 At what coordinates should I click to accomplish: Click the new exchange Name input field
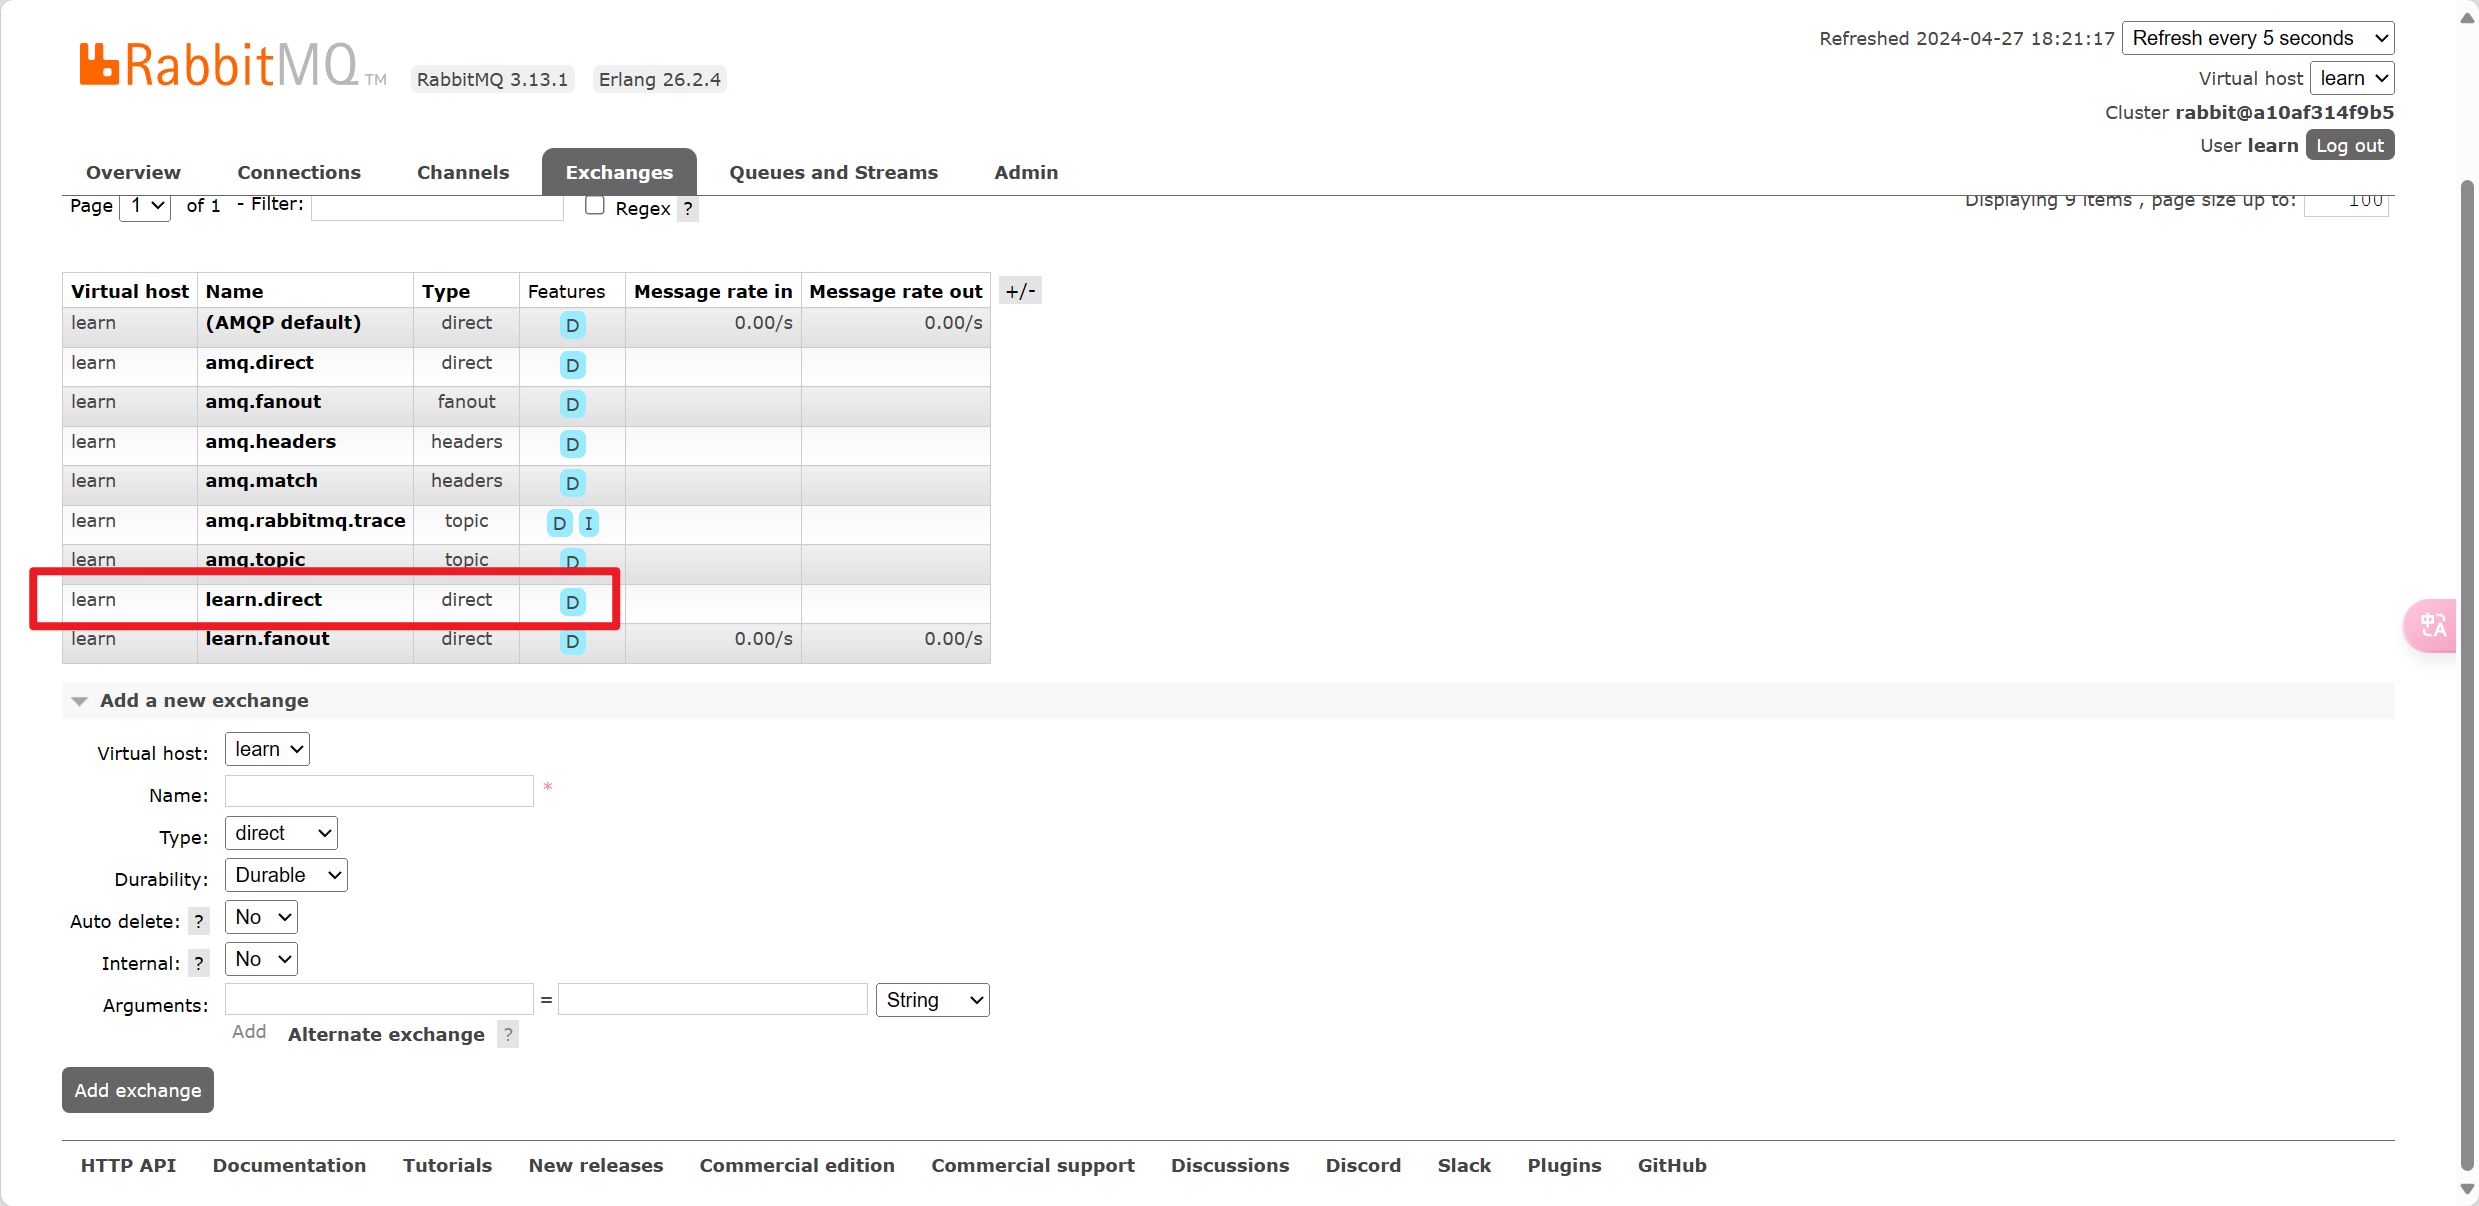click(x=379, y=791)
